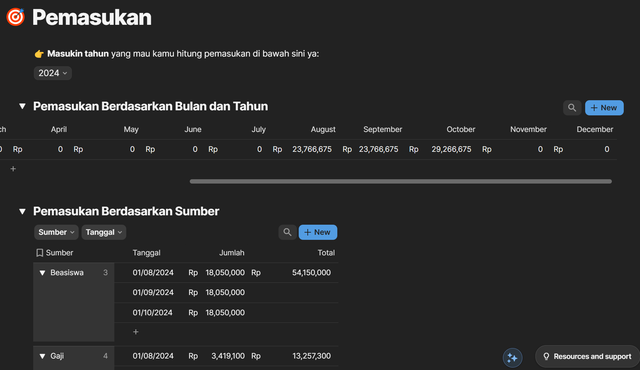Image resolution: width=640 pixels, height=370 pixels.
Task: Click the December value 0
Action: pos(607,149)
